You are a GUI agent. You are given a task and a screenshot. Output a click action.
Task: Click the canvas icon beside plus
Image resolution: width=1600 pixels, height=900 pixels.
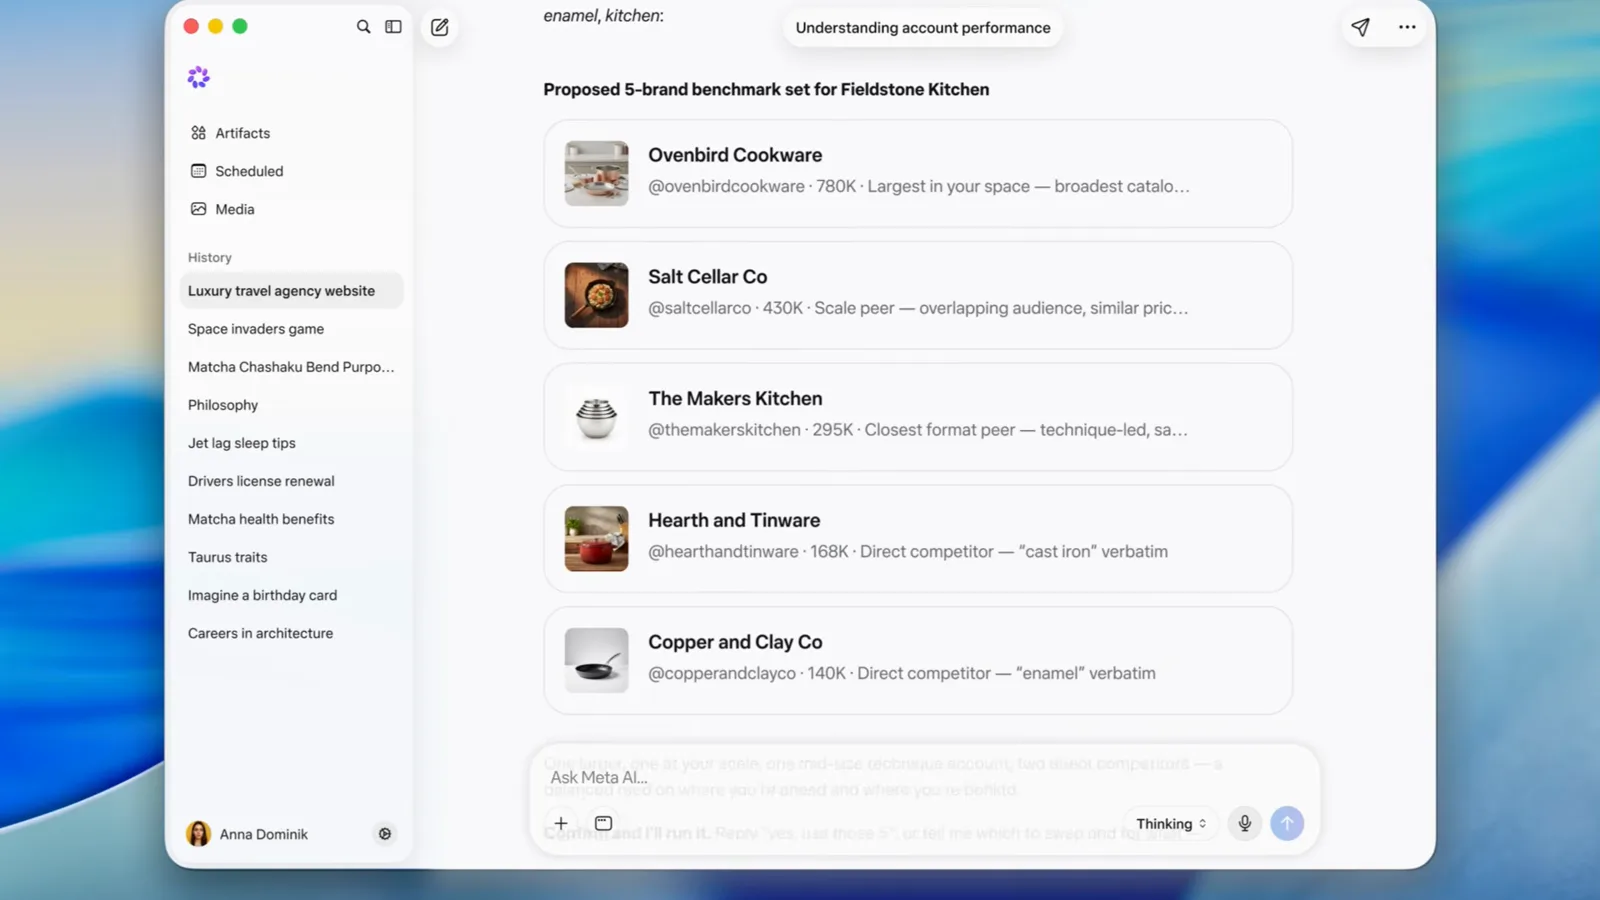[603, 823]
